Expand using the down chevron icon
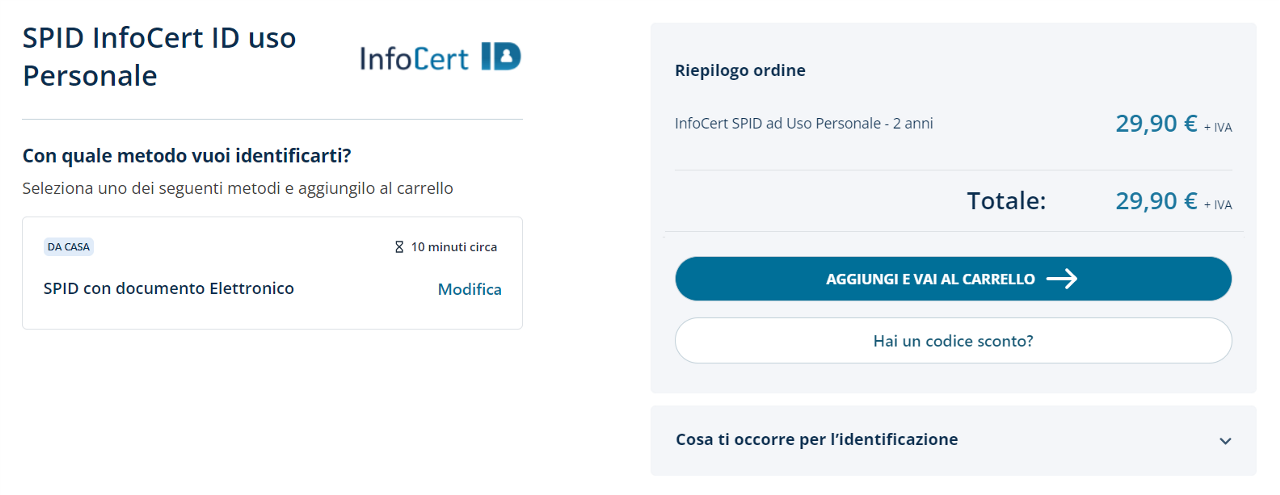 click(1225, 441)
